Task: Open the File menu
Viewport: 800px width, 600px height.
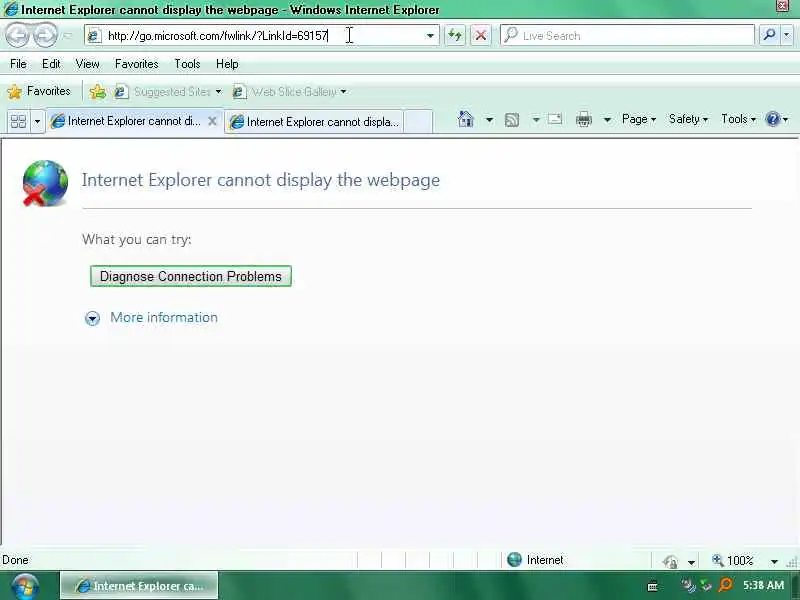Action: 18,64
